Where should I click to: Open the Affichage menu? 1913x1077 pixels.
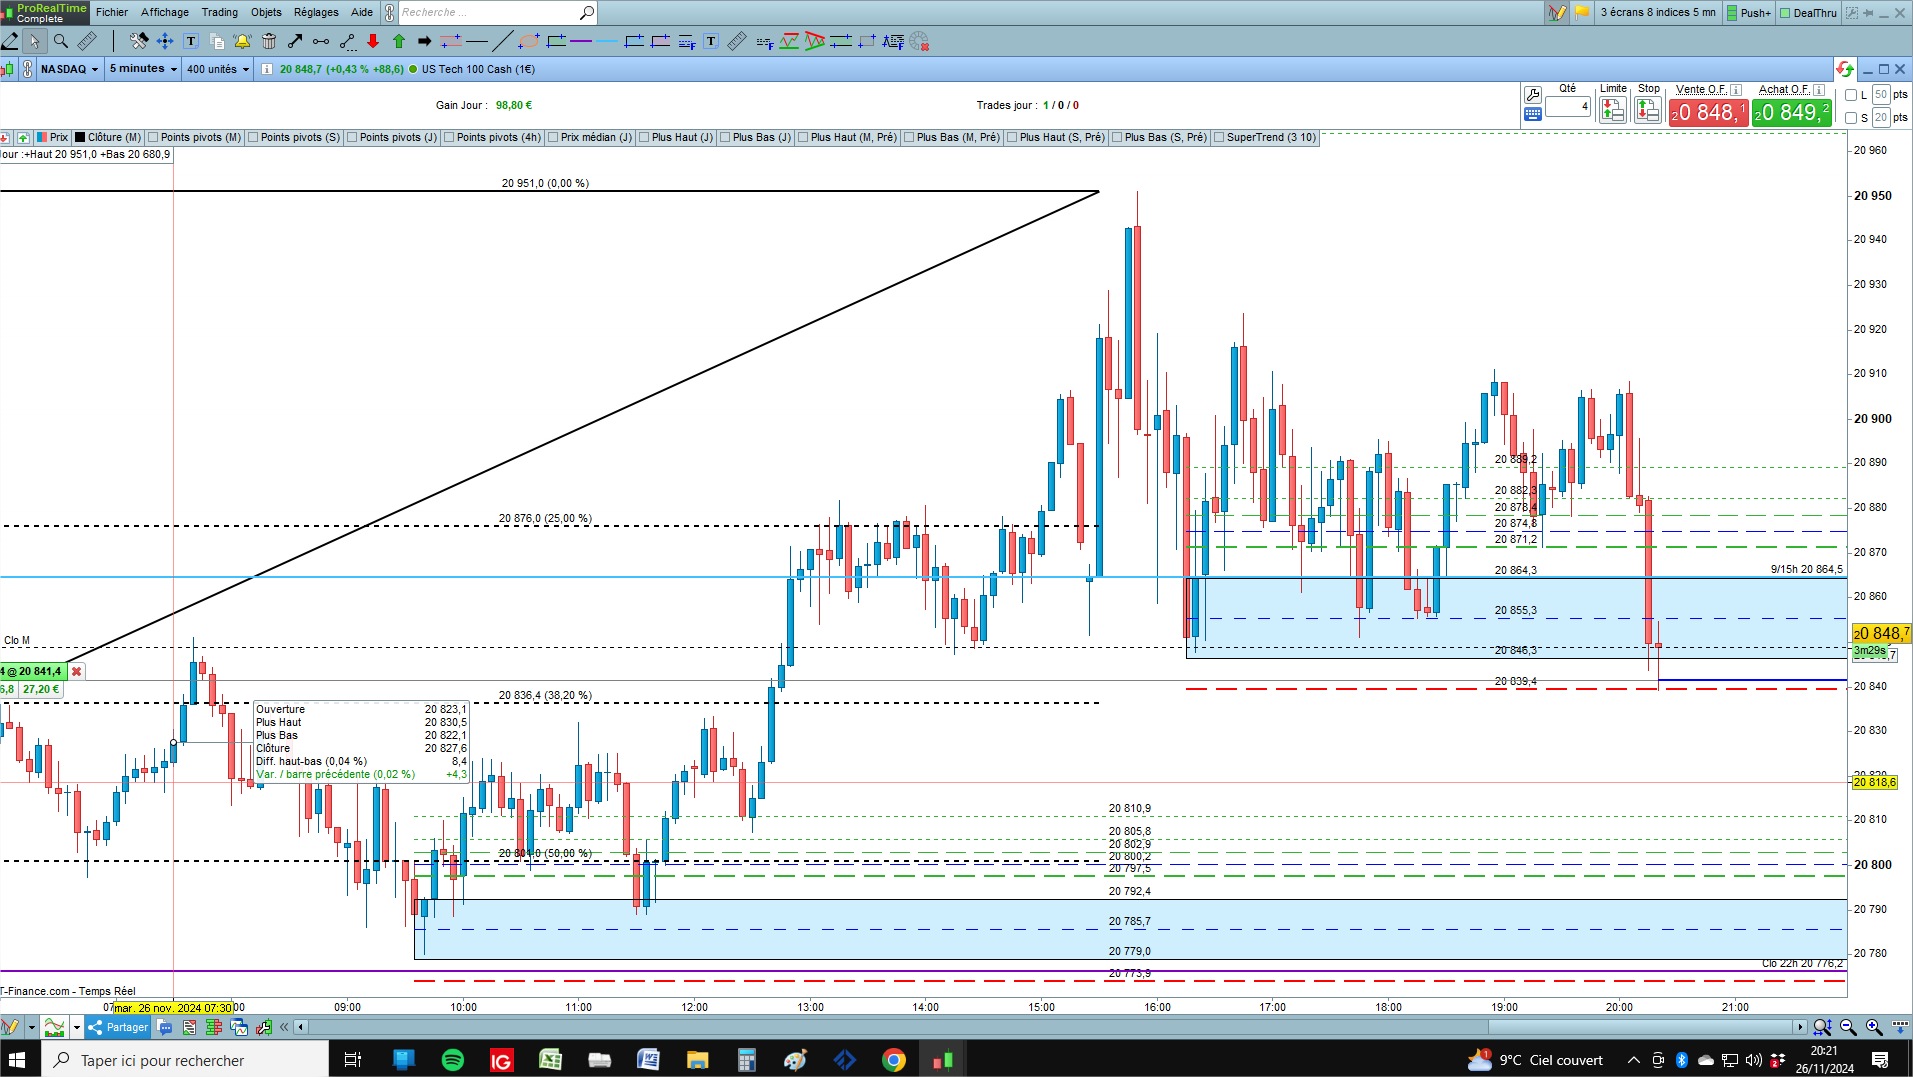(165, 12)
